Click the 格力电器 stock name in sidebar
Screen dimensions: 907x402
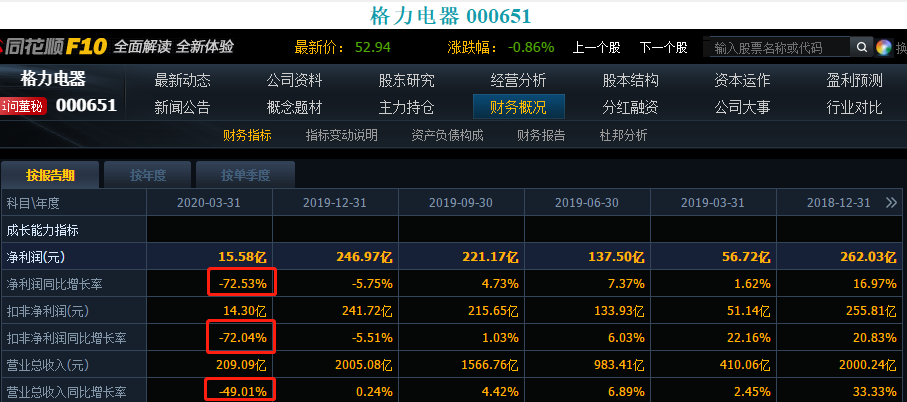pyautogui.click(x=53, y=78)
